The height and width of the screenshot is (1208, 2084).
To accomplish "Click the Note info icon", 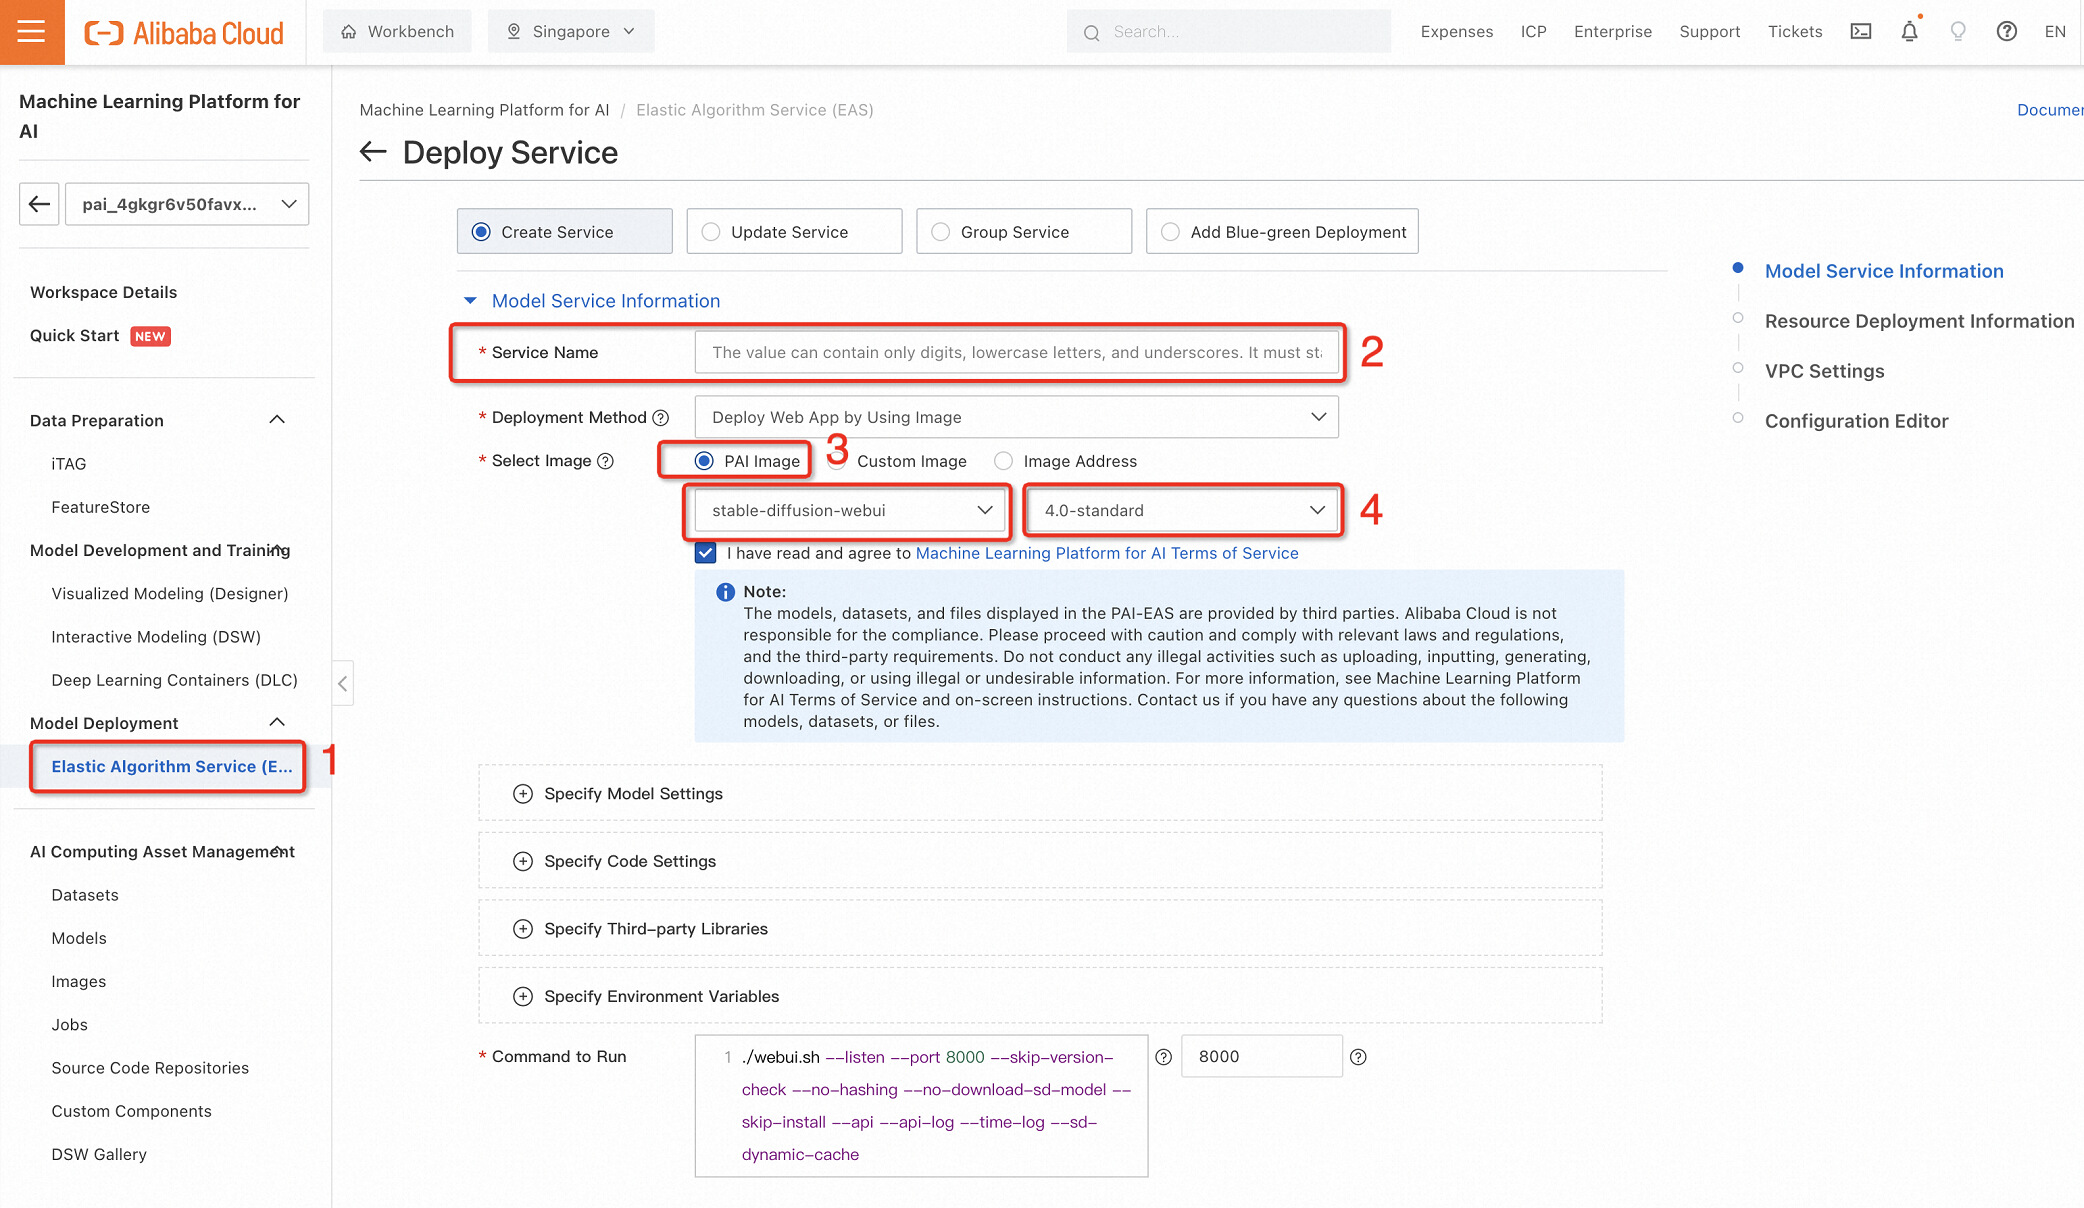I will [725, 592].
